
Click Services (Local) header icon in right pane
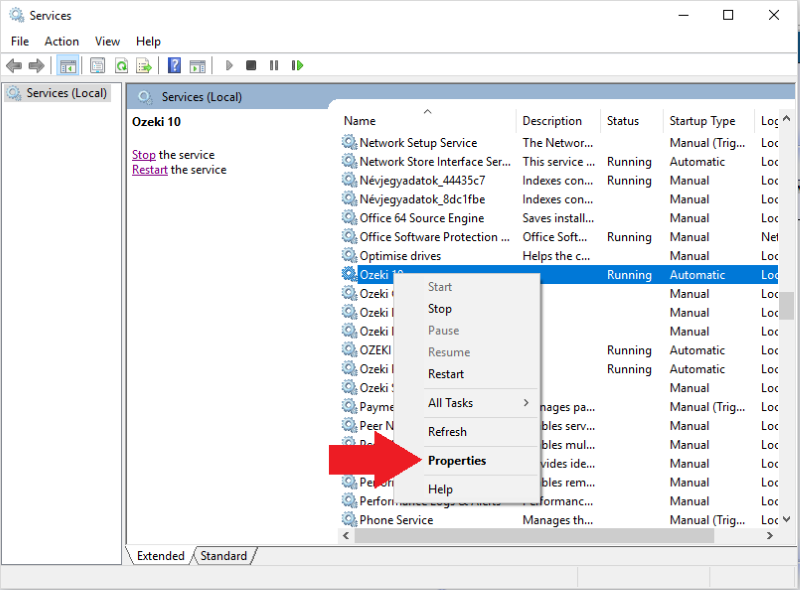click(x=145, y=97)
